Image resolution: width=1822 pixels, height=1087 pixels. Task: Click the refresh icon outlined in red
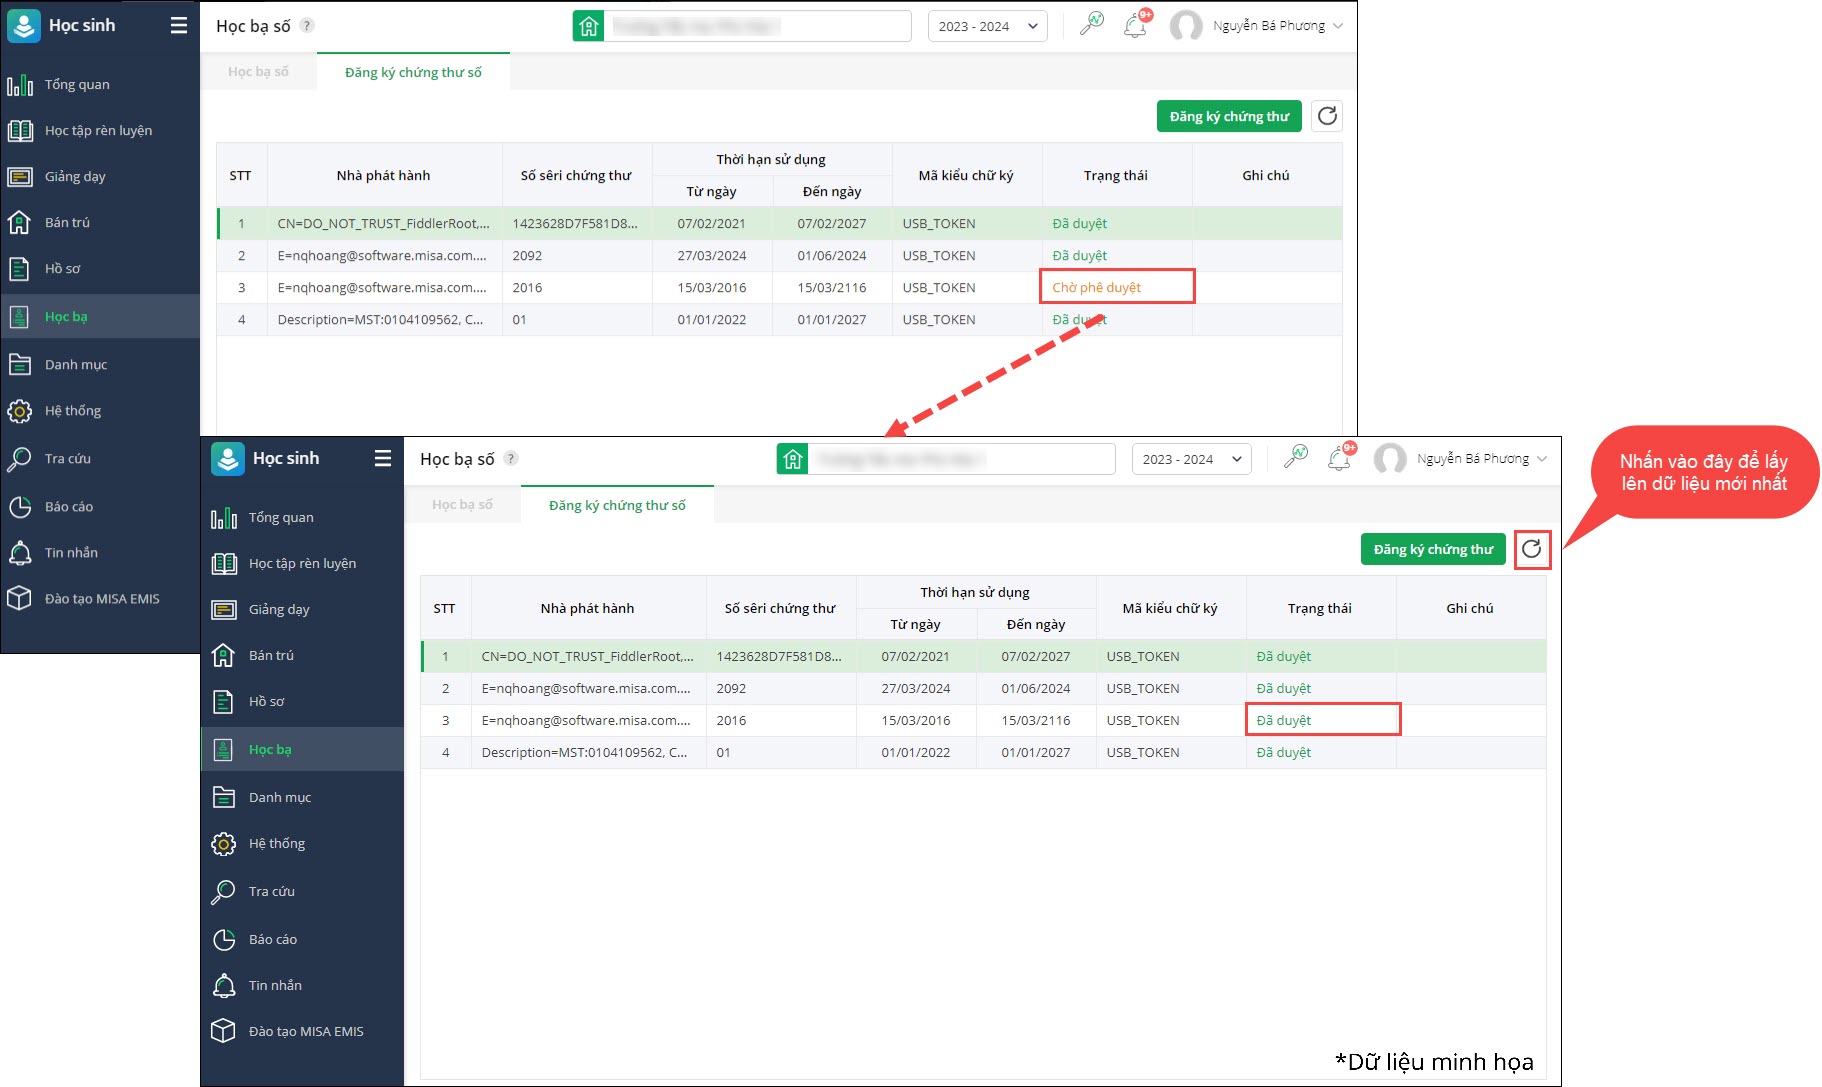point(1531,549)
